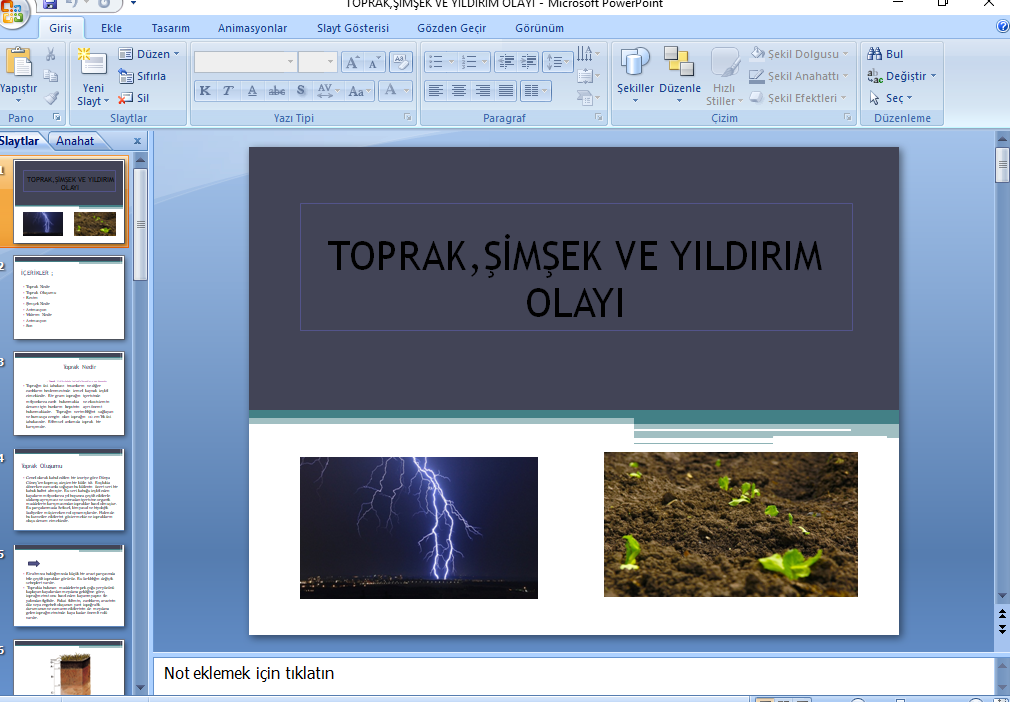The height and width of the screenshot is (702, 1010).
Task: Open the Şekil Efektleri effects dropdown
Action: pos(797,98)
